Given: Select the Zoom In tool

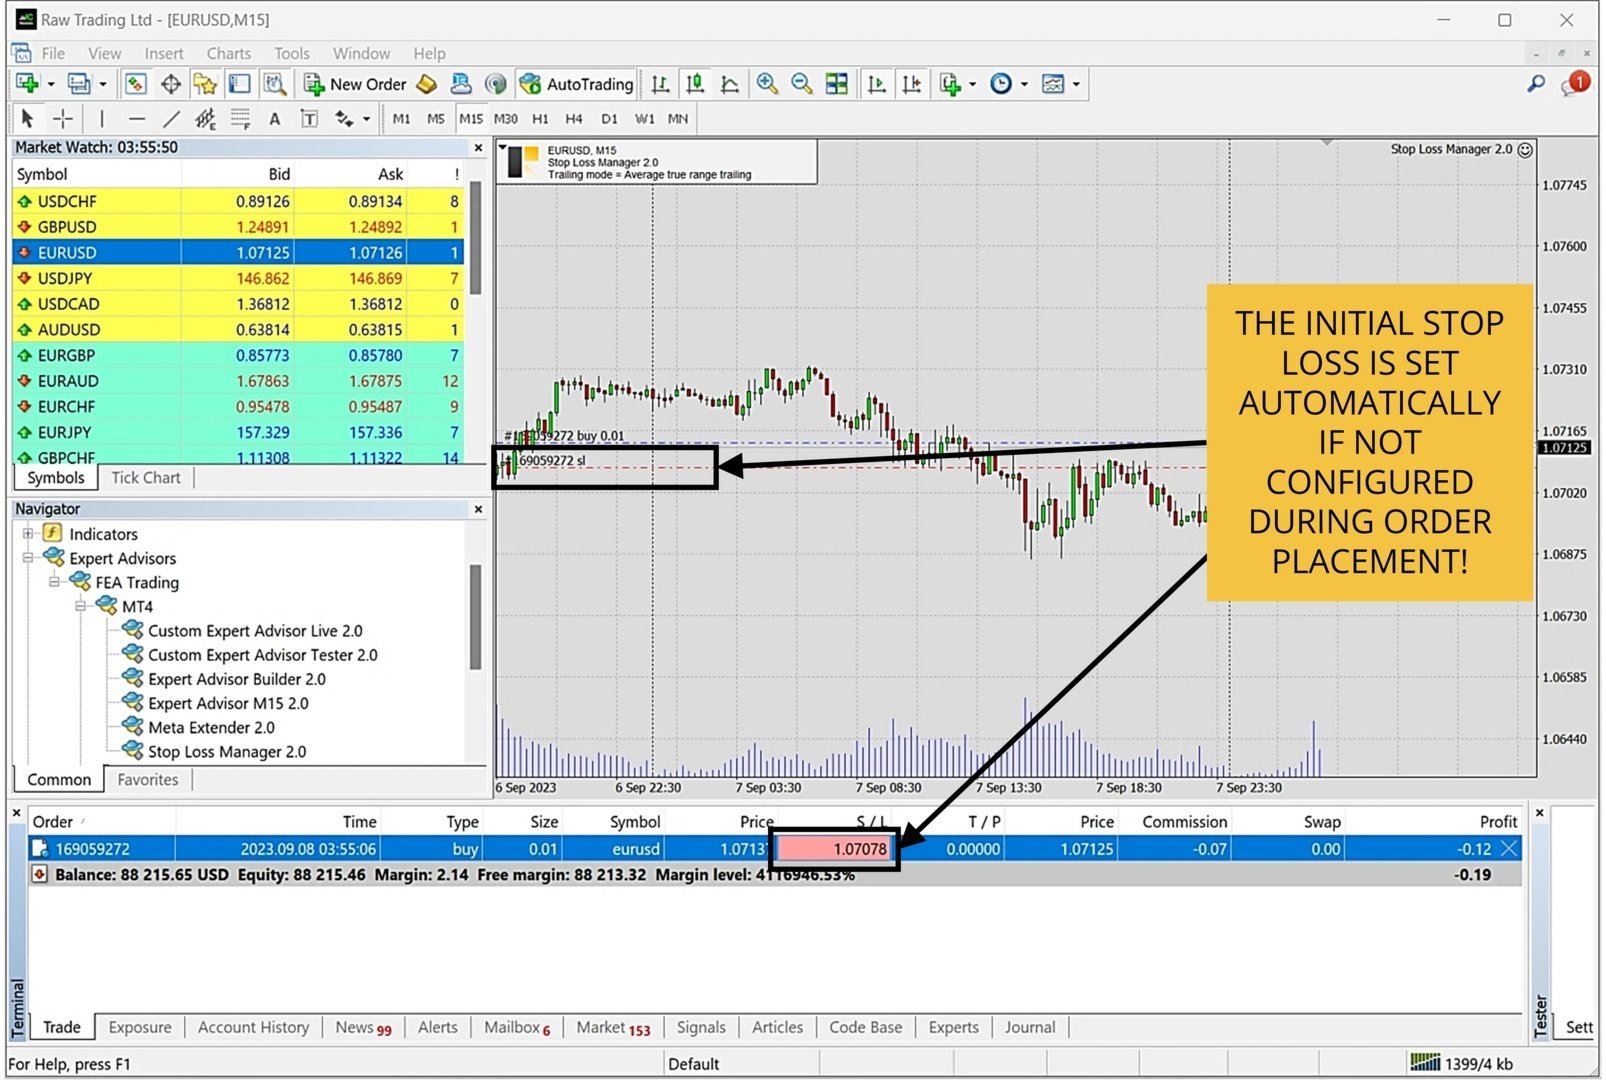Looking at the screenshot, I should pos(768,84).
